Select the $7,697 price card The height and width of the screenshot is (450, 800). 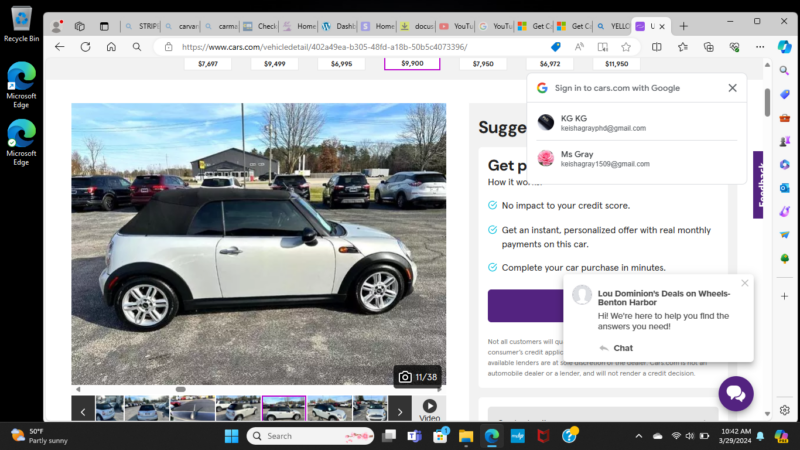(208, 64)
